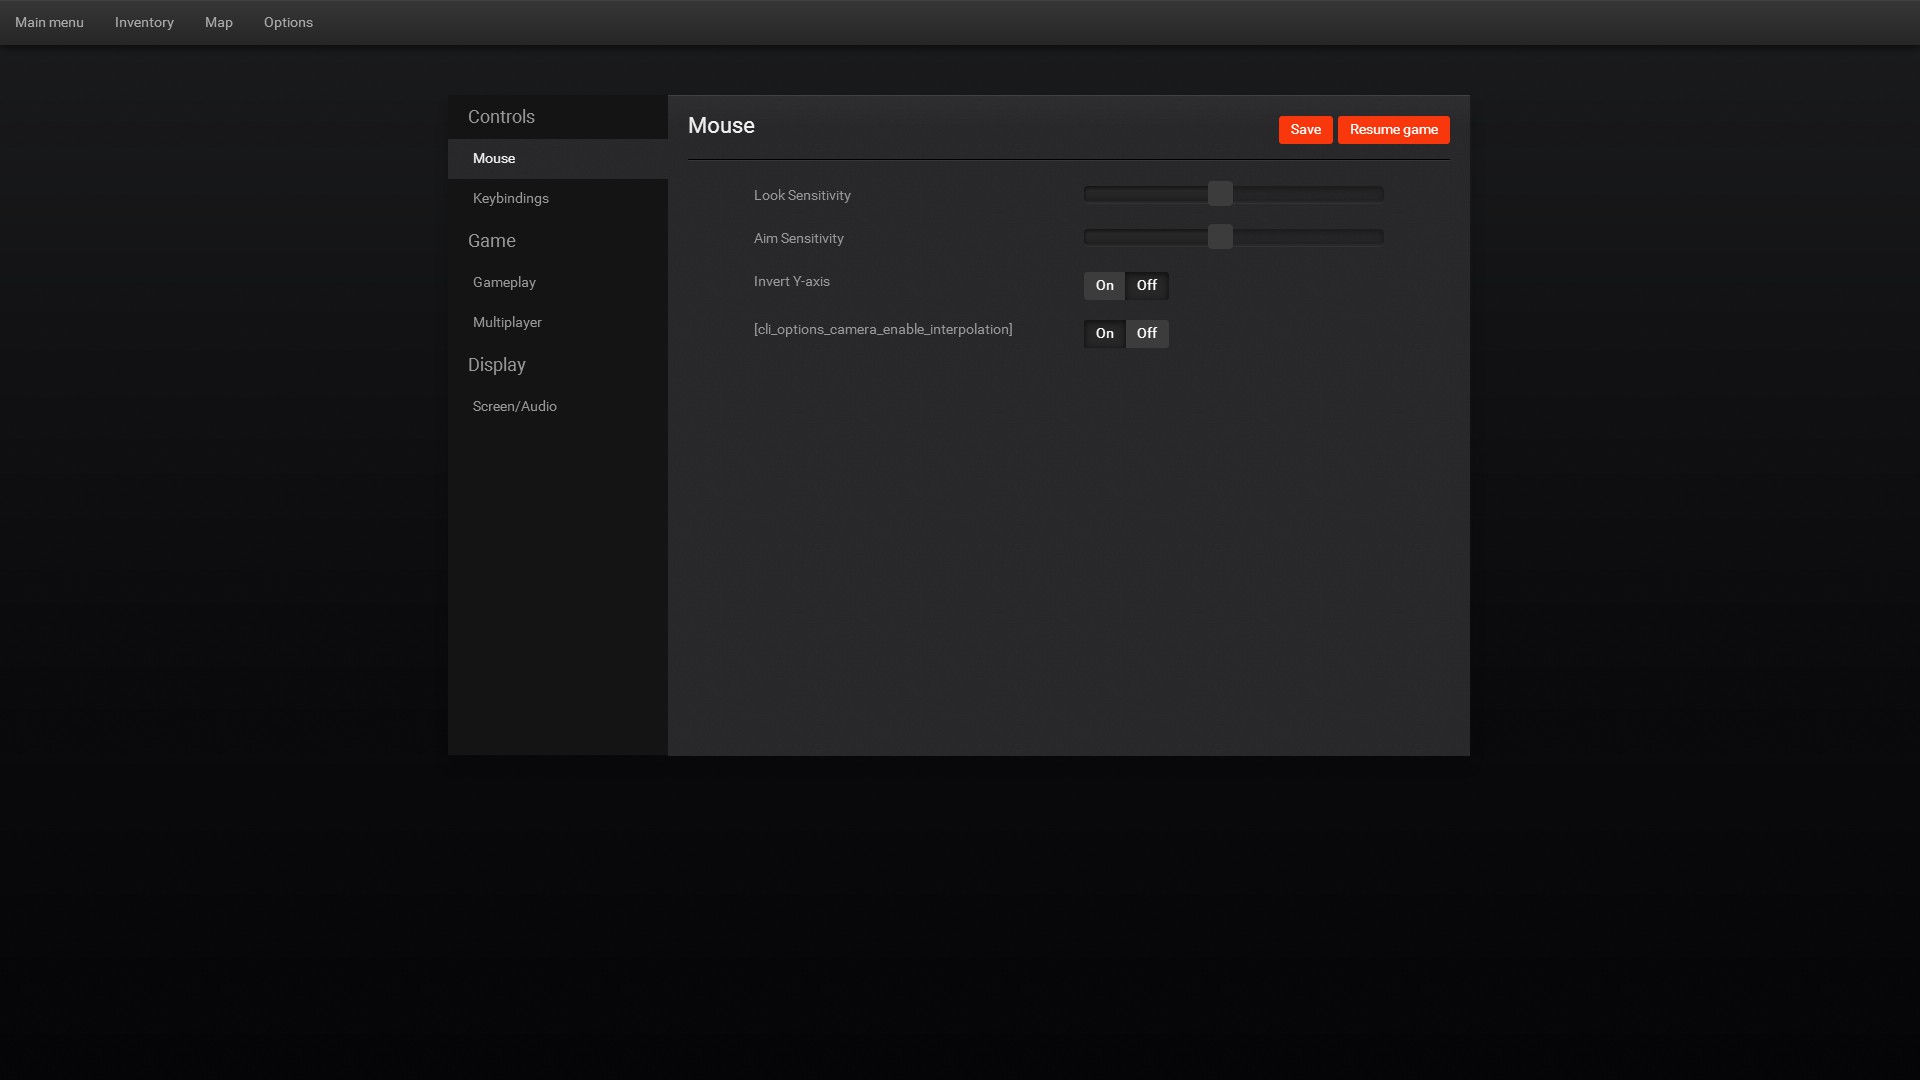Turn Invert Y-axis On
This screenshot has width=1920, height=1080.
click(1104, 286)
